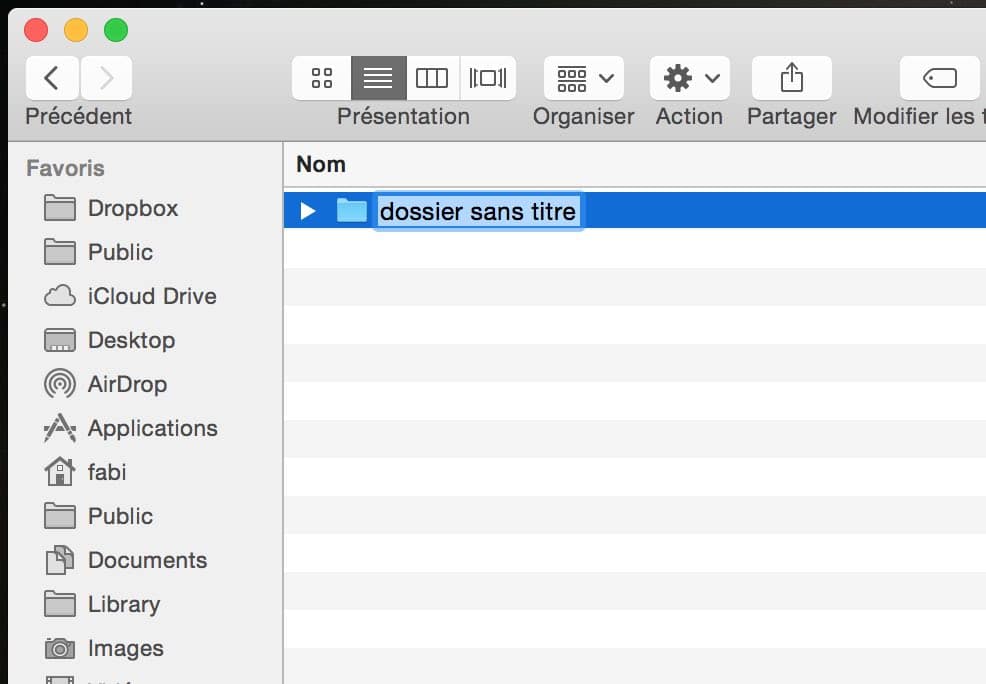
Task: Click the Library folder icon
Action: tap(60, 604)
